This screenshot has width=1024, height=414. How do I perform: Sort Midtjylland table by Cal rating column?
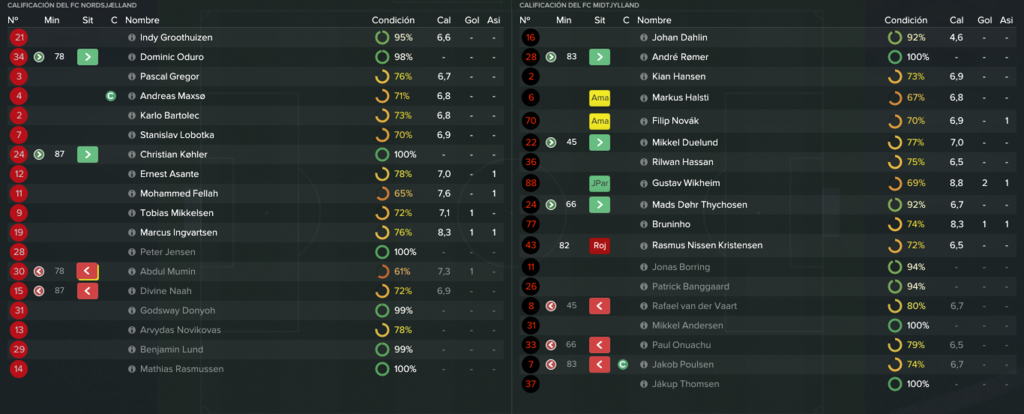957,20
